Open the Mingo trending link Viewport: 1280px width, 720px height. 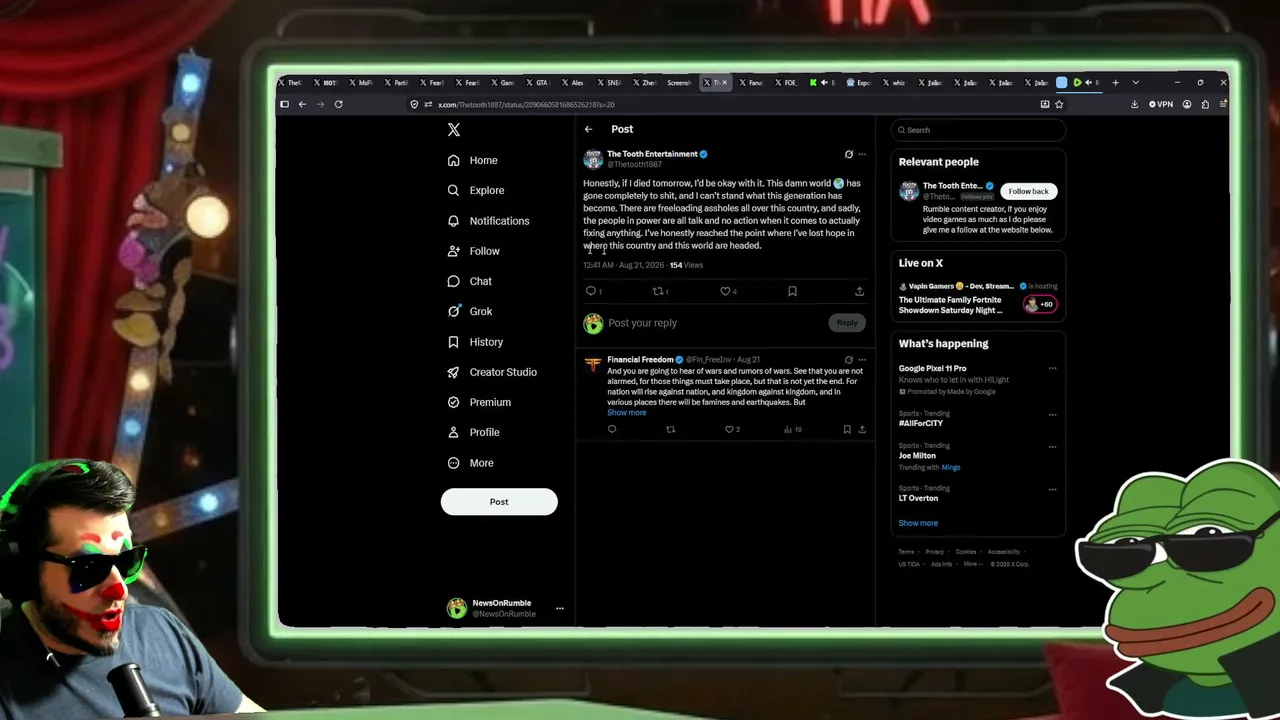[x=951, y=467]
